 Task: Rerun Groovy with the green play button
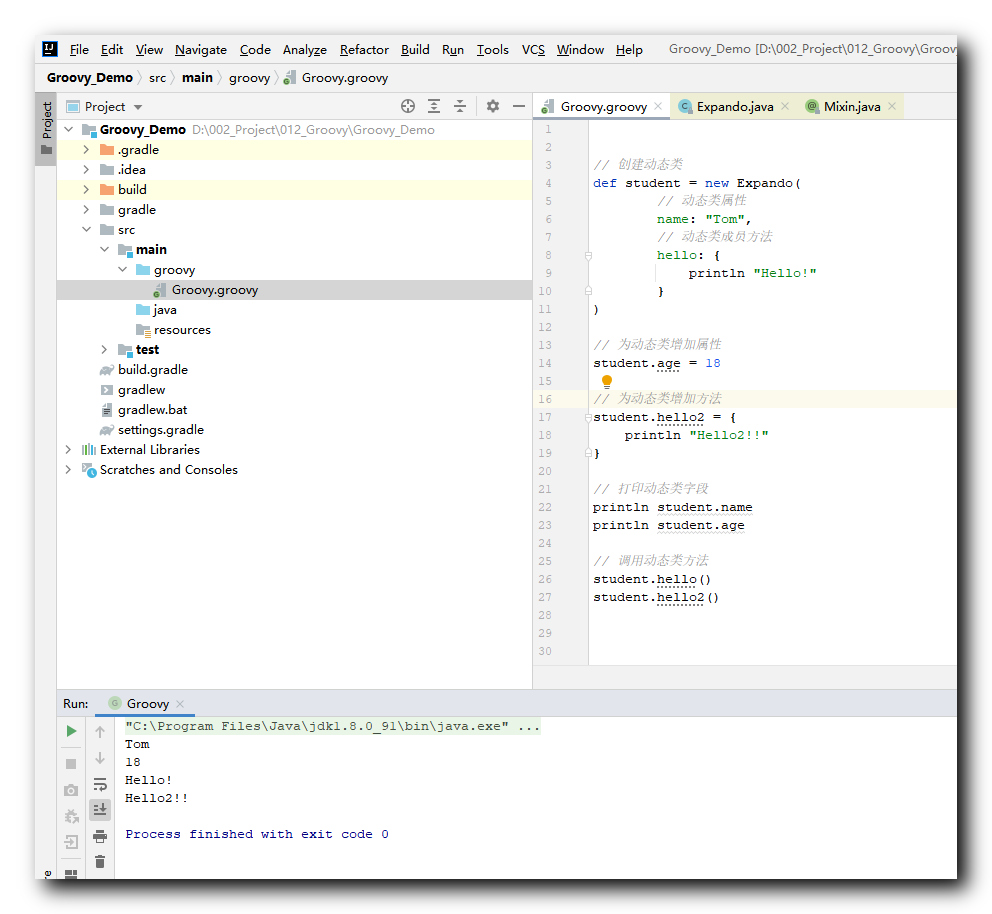click(71, 731)
